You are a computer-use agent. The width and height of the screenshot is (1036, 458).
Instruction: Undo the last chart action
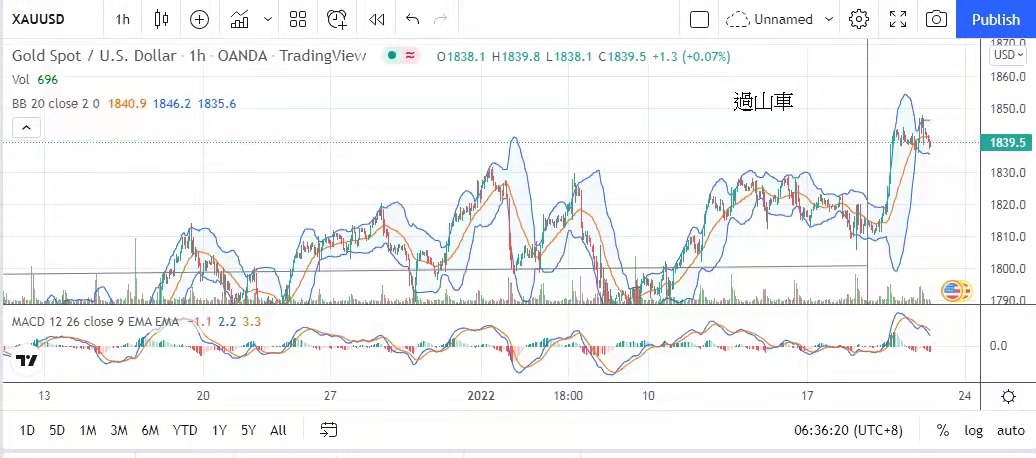click(x=412, y=19)
